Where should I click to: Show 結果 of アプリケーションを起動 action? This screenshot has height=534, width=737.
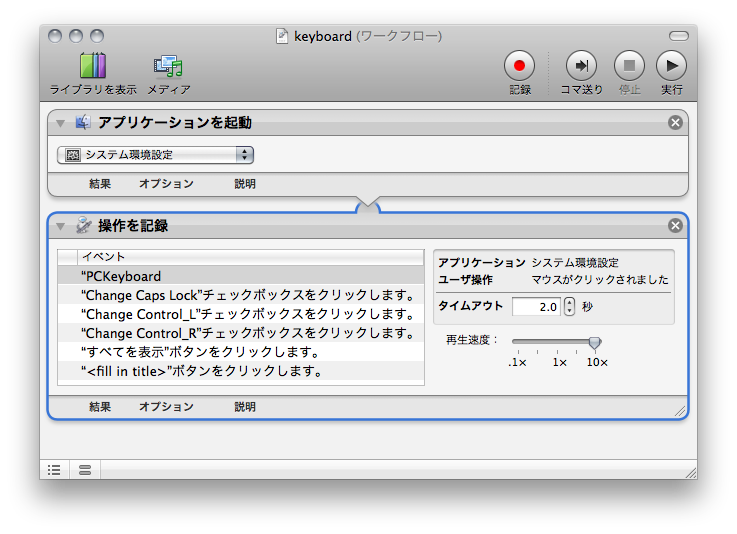100,184
